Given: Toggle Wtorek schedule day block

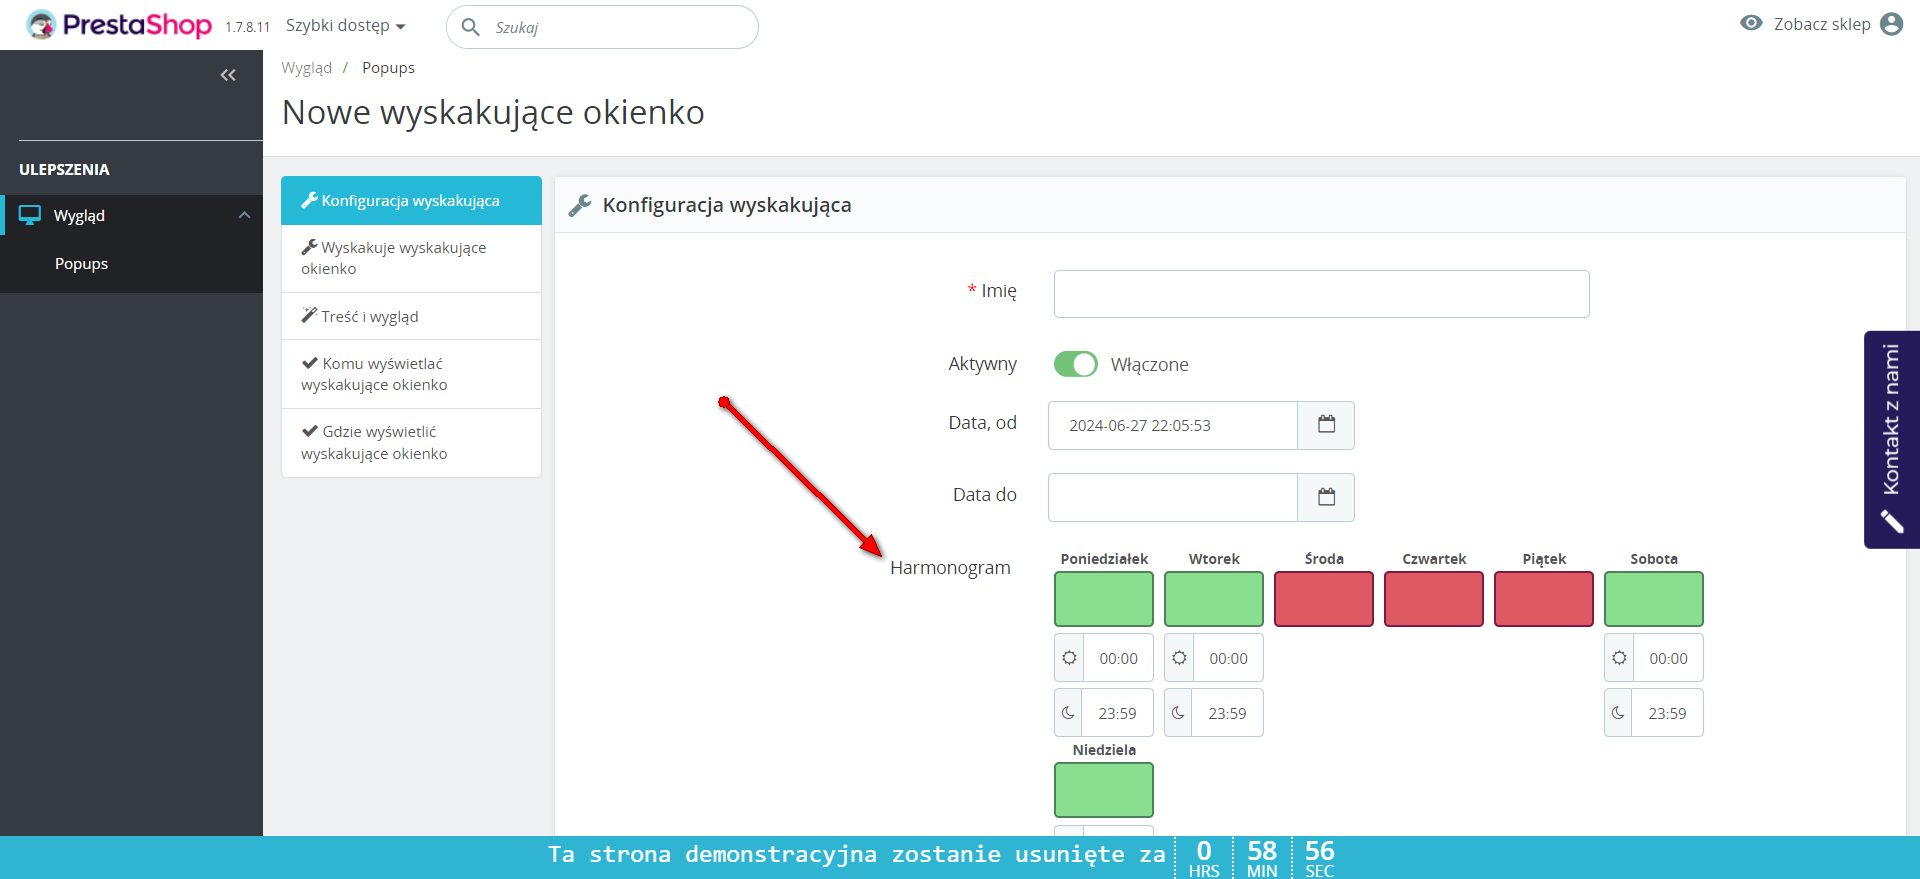Looking at the screenshot, I should coord(1214,599).
